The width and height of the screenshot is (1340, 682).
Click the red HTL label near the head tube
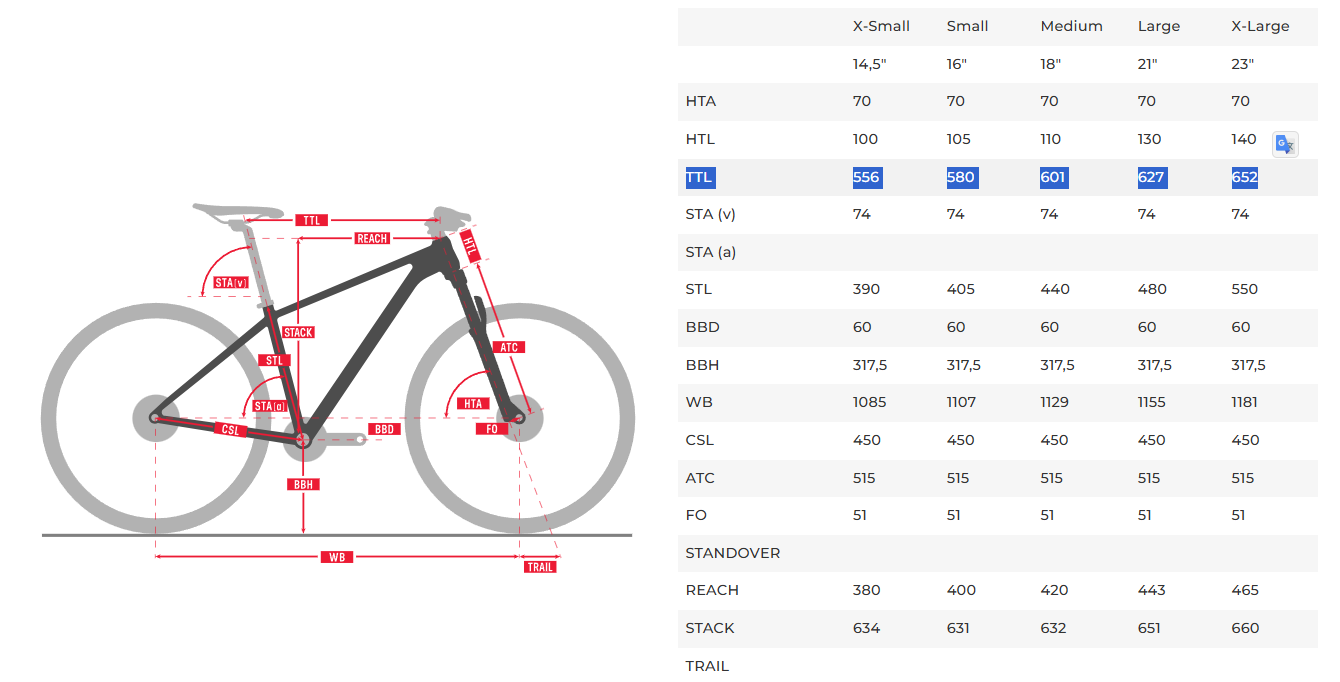[x=471, y=246]
